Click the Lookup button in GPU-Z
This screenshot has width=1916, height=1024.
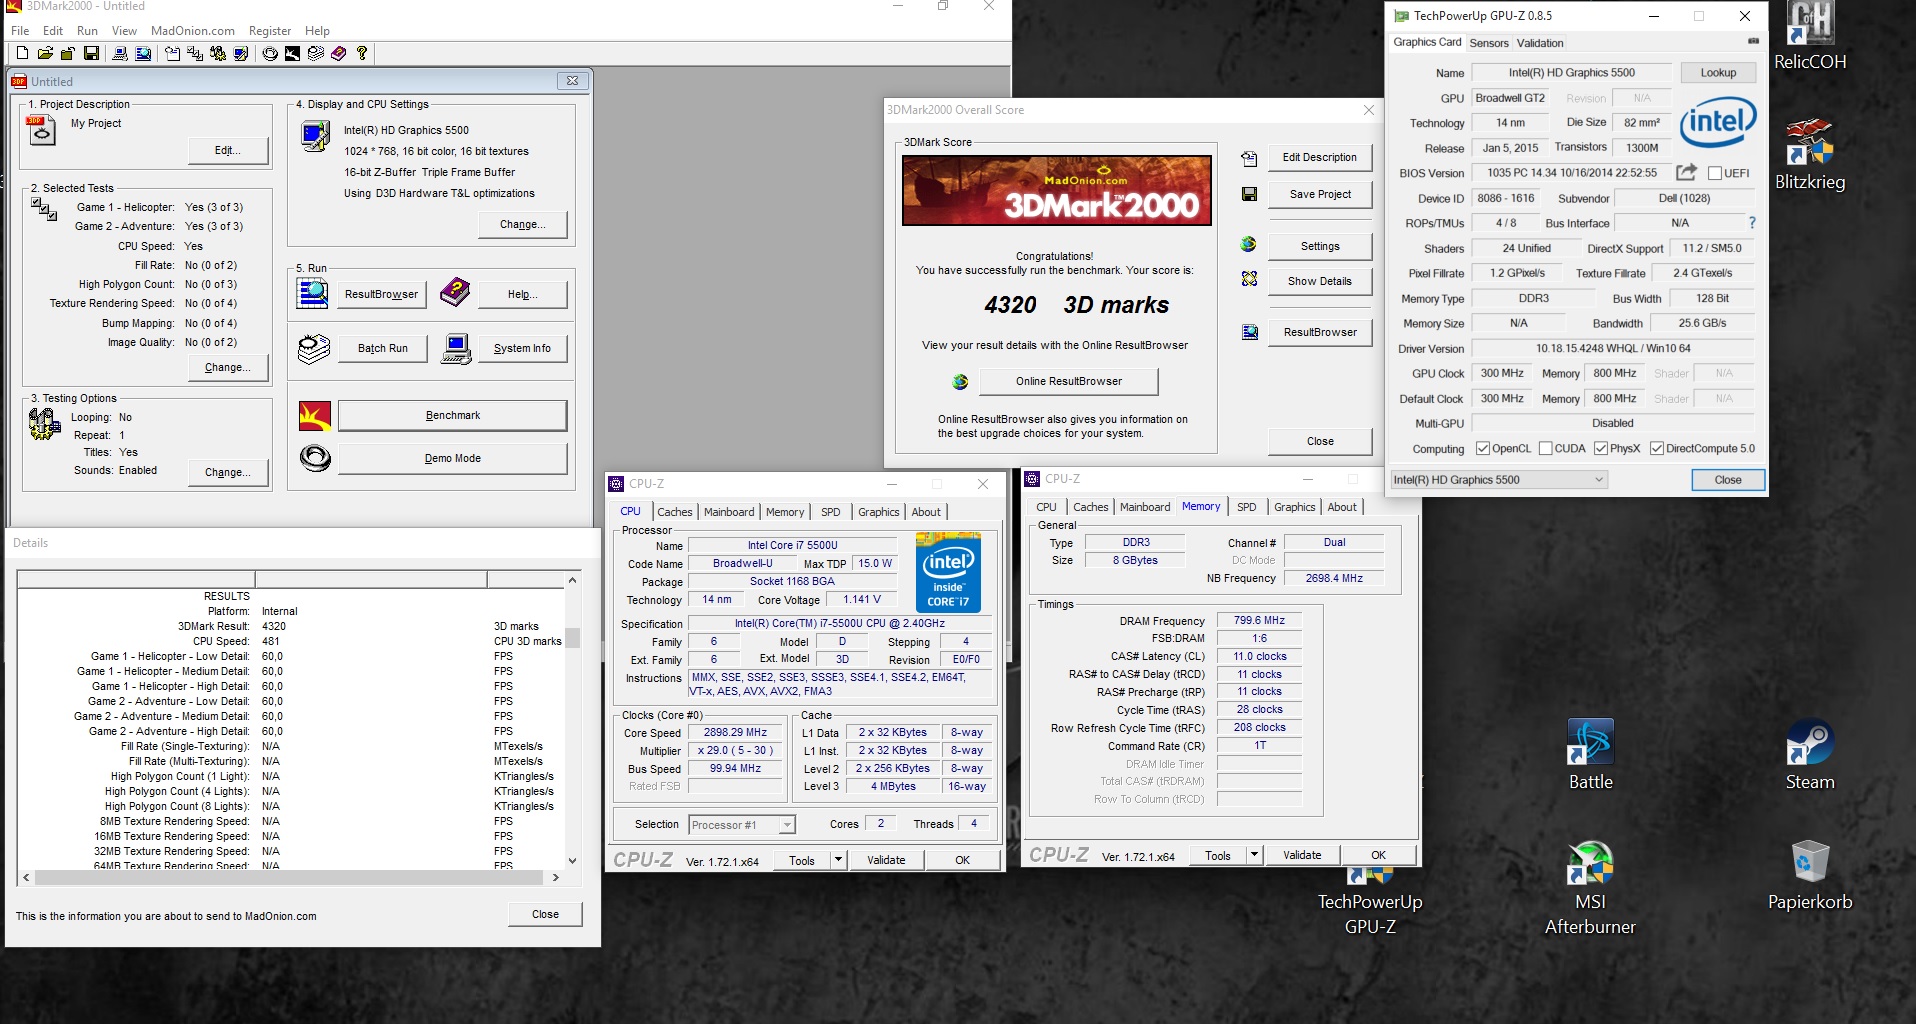point(1718,72)
